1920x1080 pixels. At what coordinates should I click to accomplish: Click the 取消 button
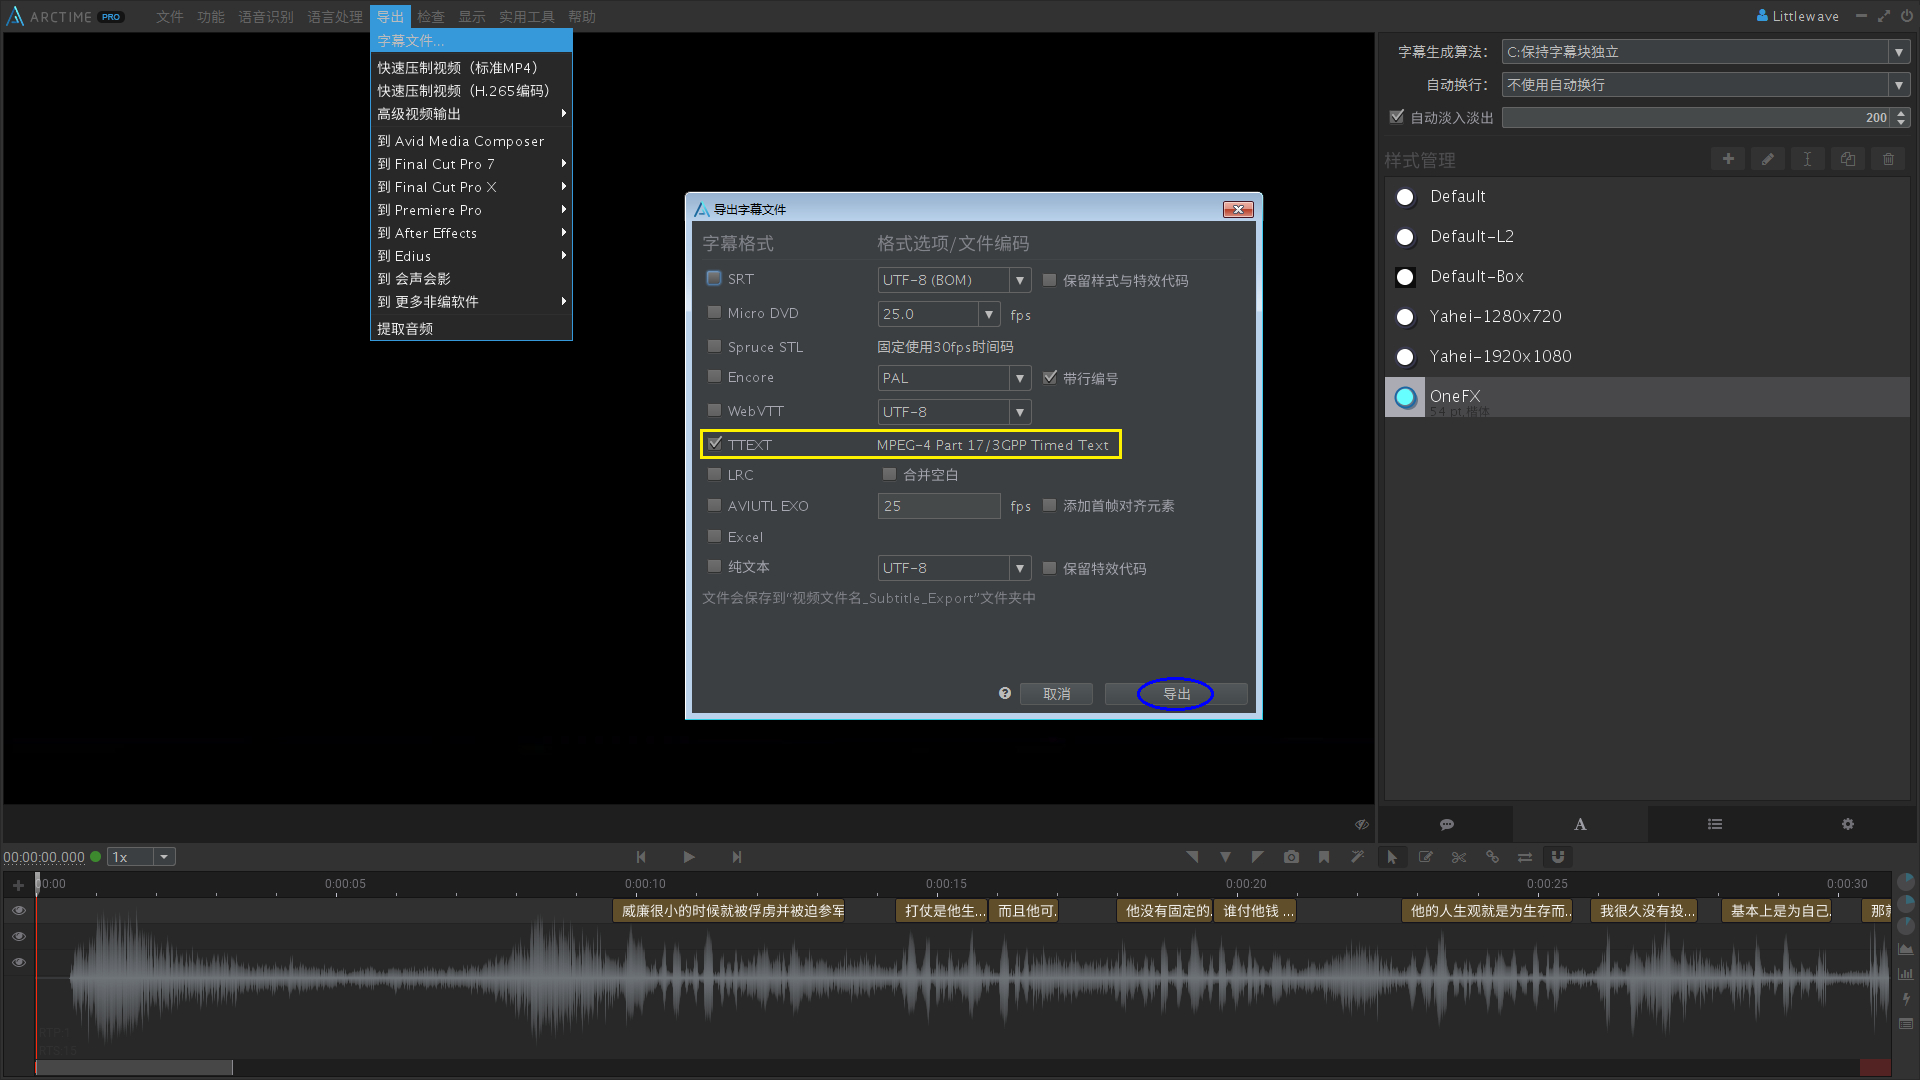1056,694
